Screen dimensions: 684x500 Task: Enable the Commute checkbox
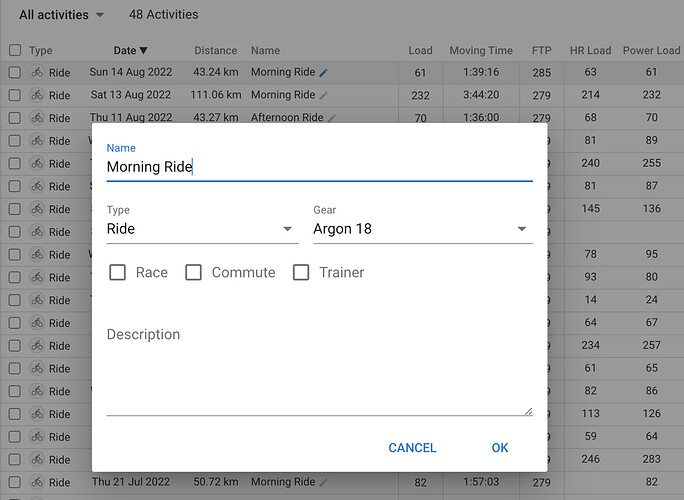193,272
